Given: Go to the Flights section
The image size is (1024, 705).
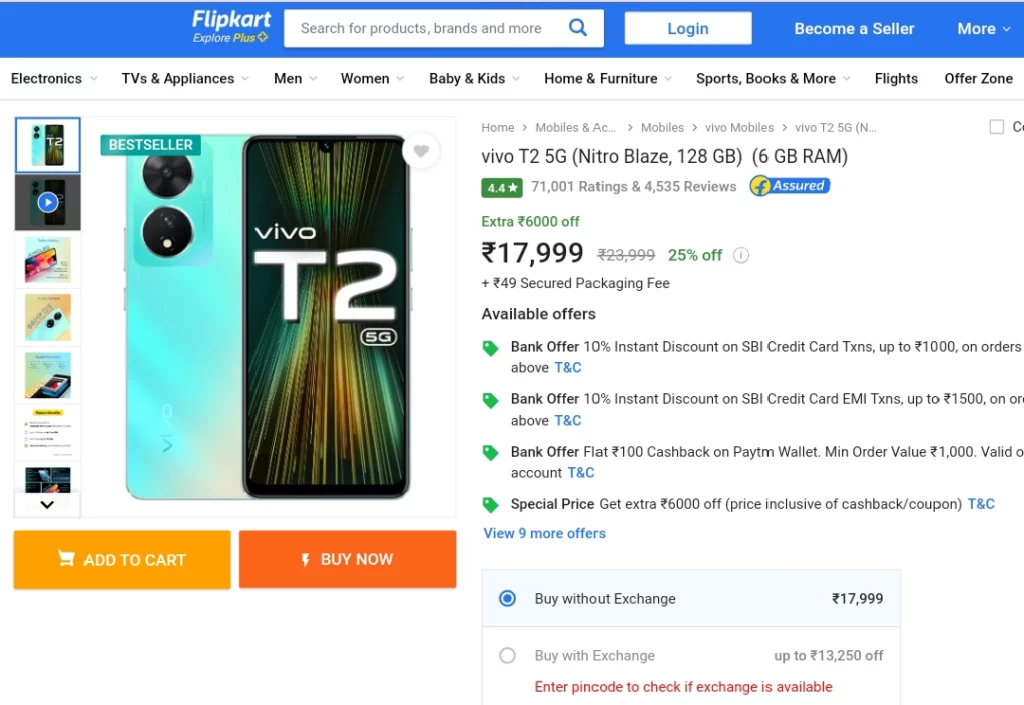Looking at the screenshot, I should point(896,78).
